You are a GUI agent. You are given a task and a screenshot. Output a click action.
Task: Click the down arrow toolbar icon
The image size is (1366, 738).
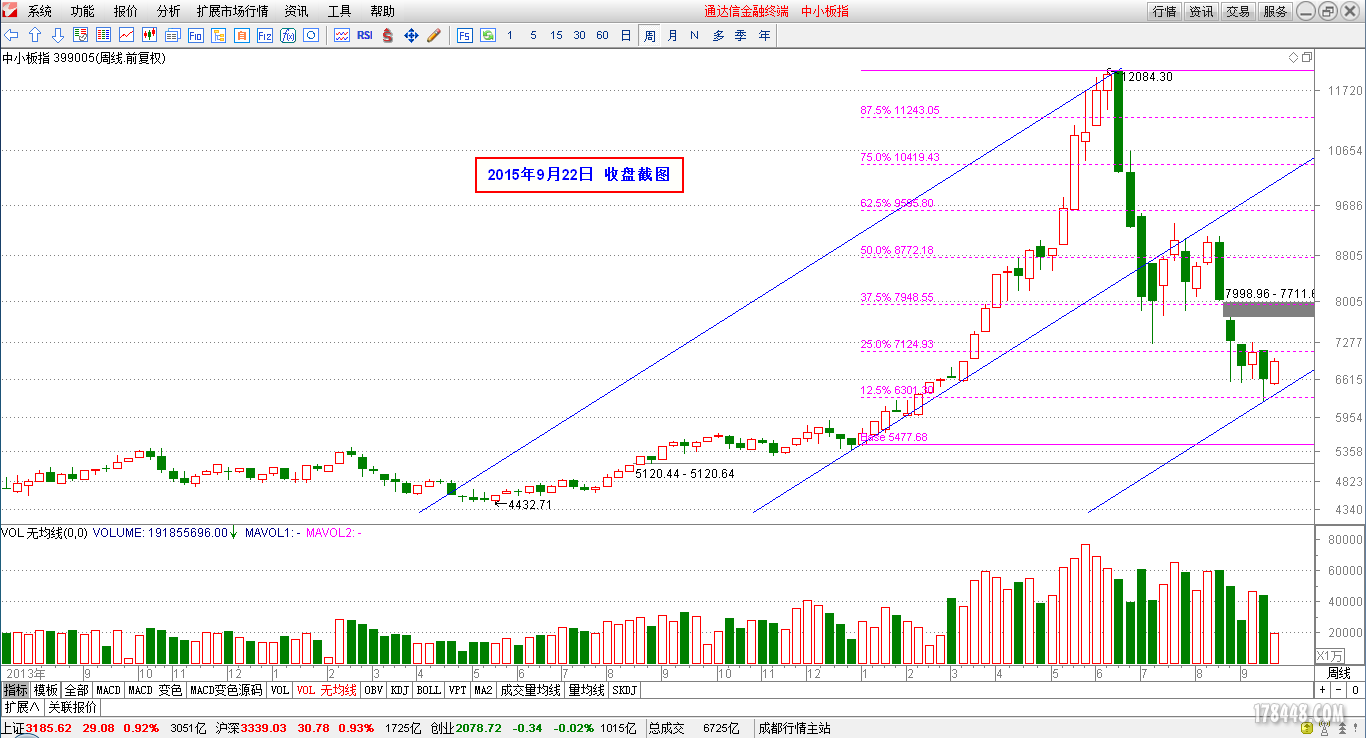coord(58,35)
